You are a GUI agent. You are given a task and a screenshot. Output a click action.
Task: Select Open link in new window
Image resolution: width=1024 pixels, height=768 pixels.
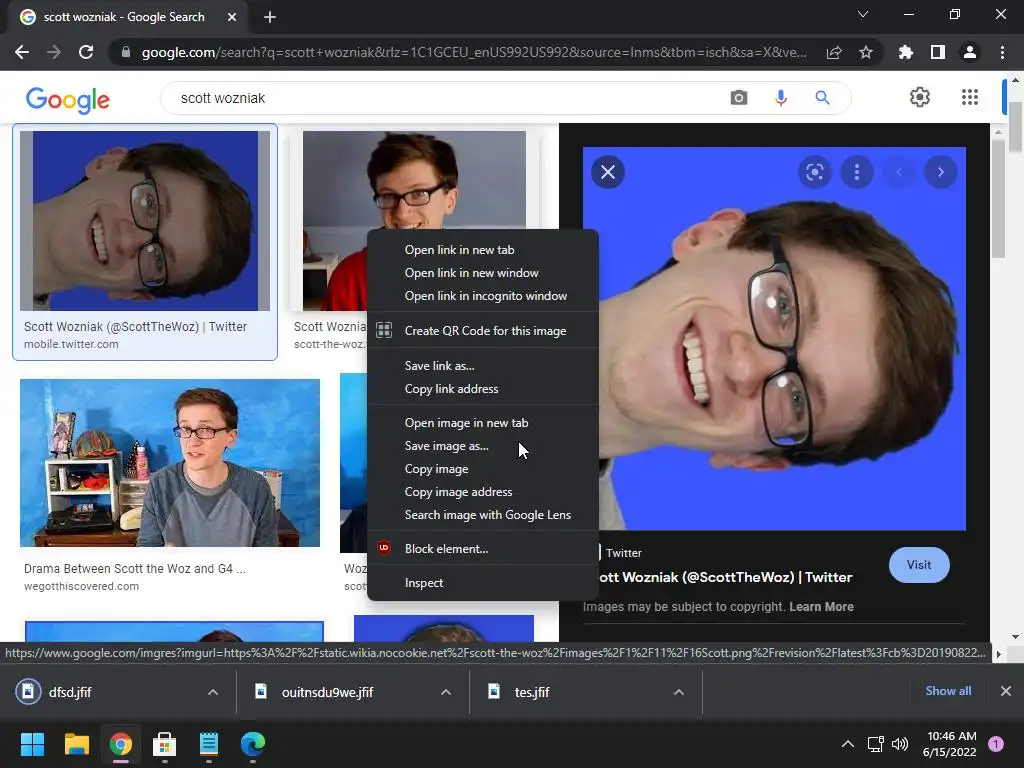tap(483, 272)
